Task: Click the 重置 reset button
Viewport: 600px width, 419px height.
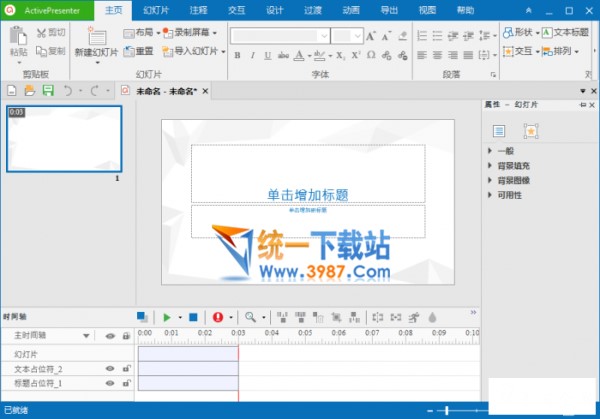Action: coord(139,51)
